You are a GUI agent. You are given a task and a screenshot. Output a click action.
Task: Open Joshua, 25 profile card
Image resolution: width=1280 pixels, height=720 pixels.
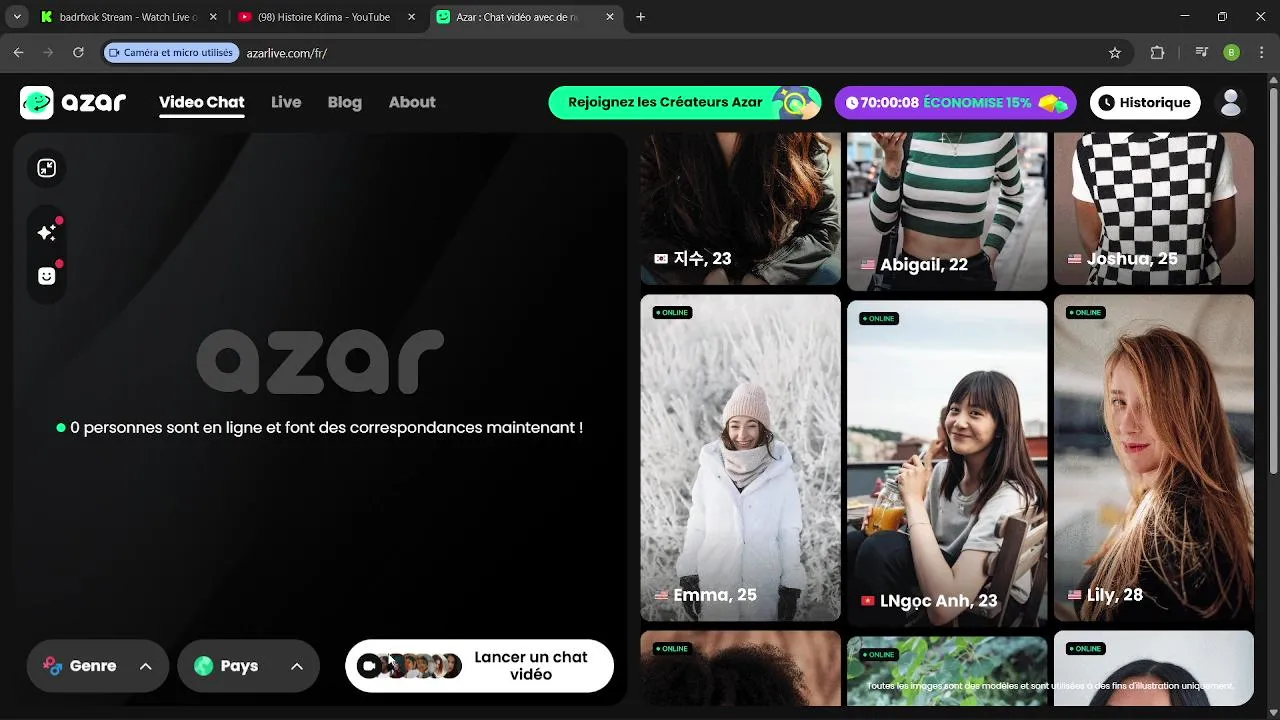pyautogui.click(x=1154, y=208)
